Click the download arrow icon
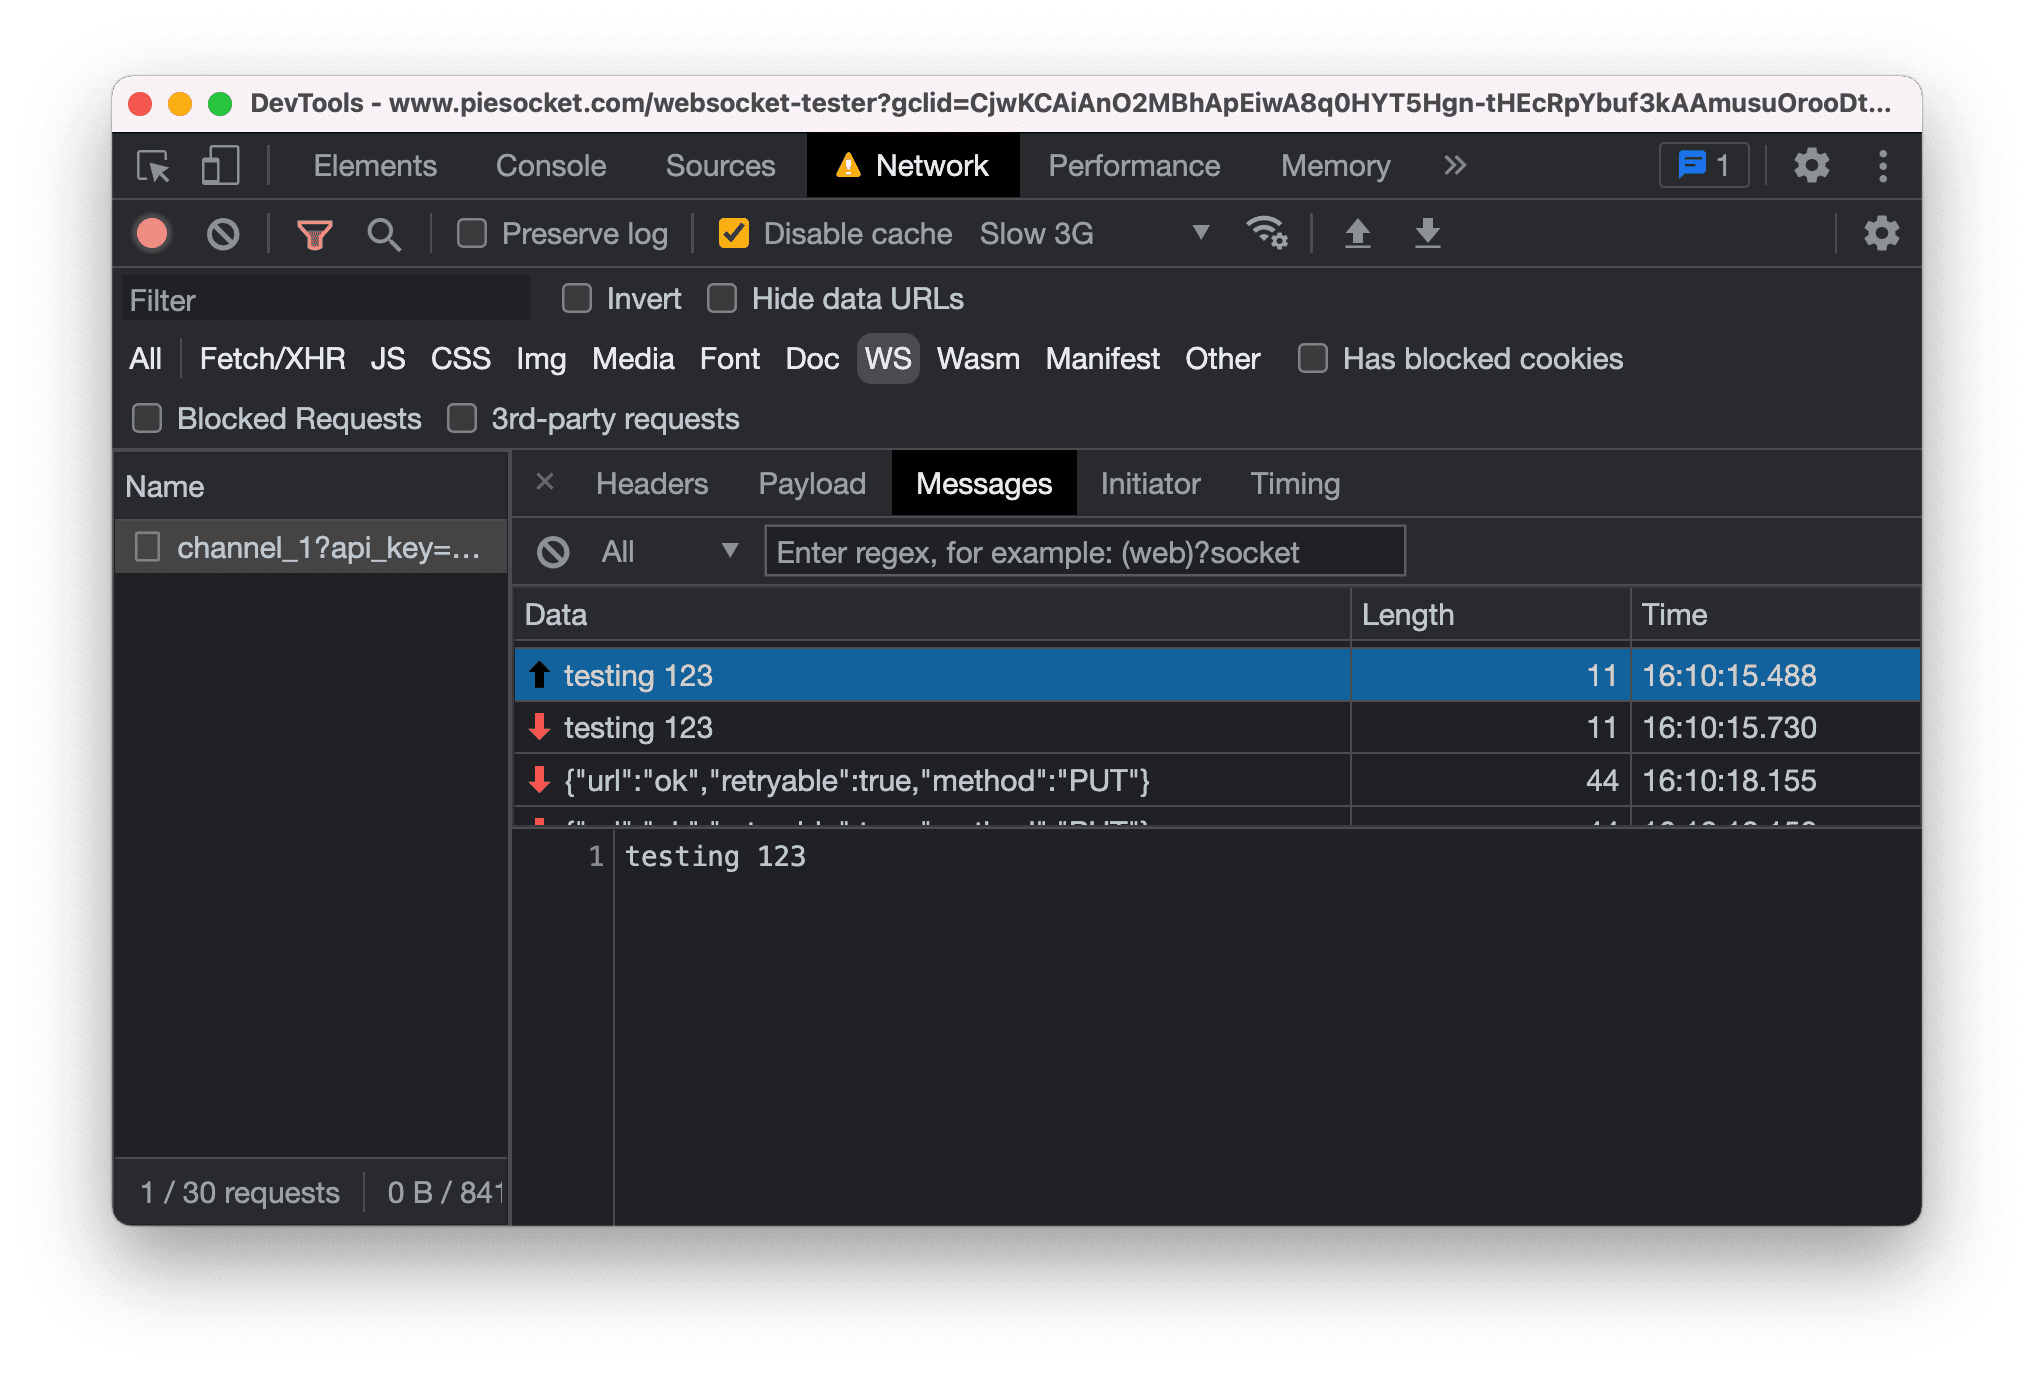The image size is (2034, 1374). tap(1424, 233)
